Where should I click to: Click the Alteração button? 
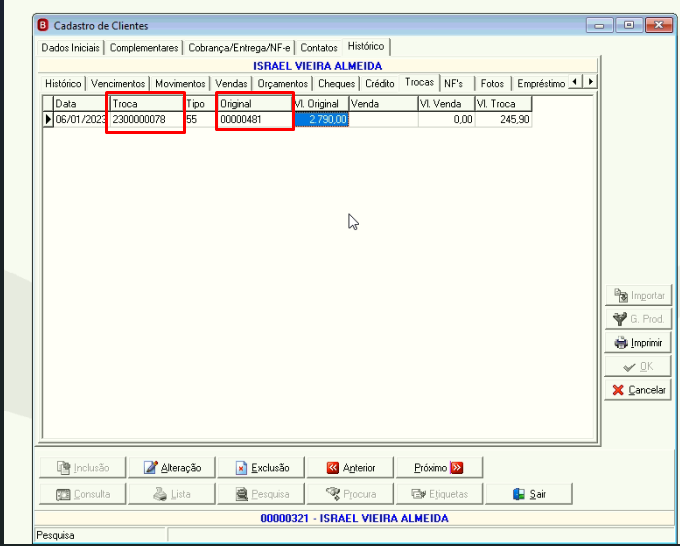coord(172,468)
